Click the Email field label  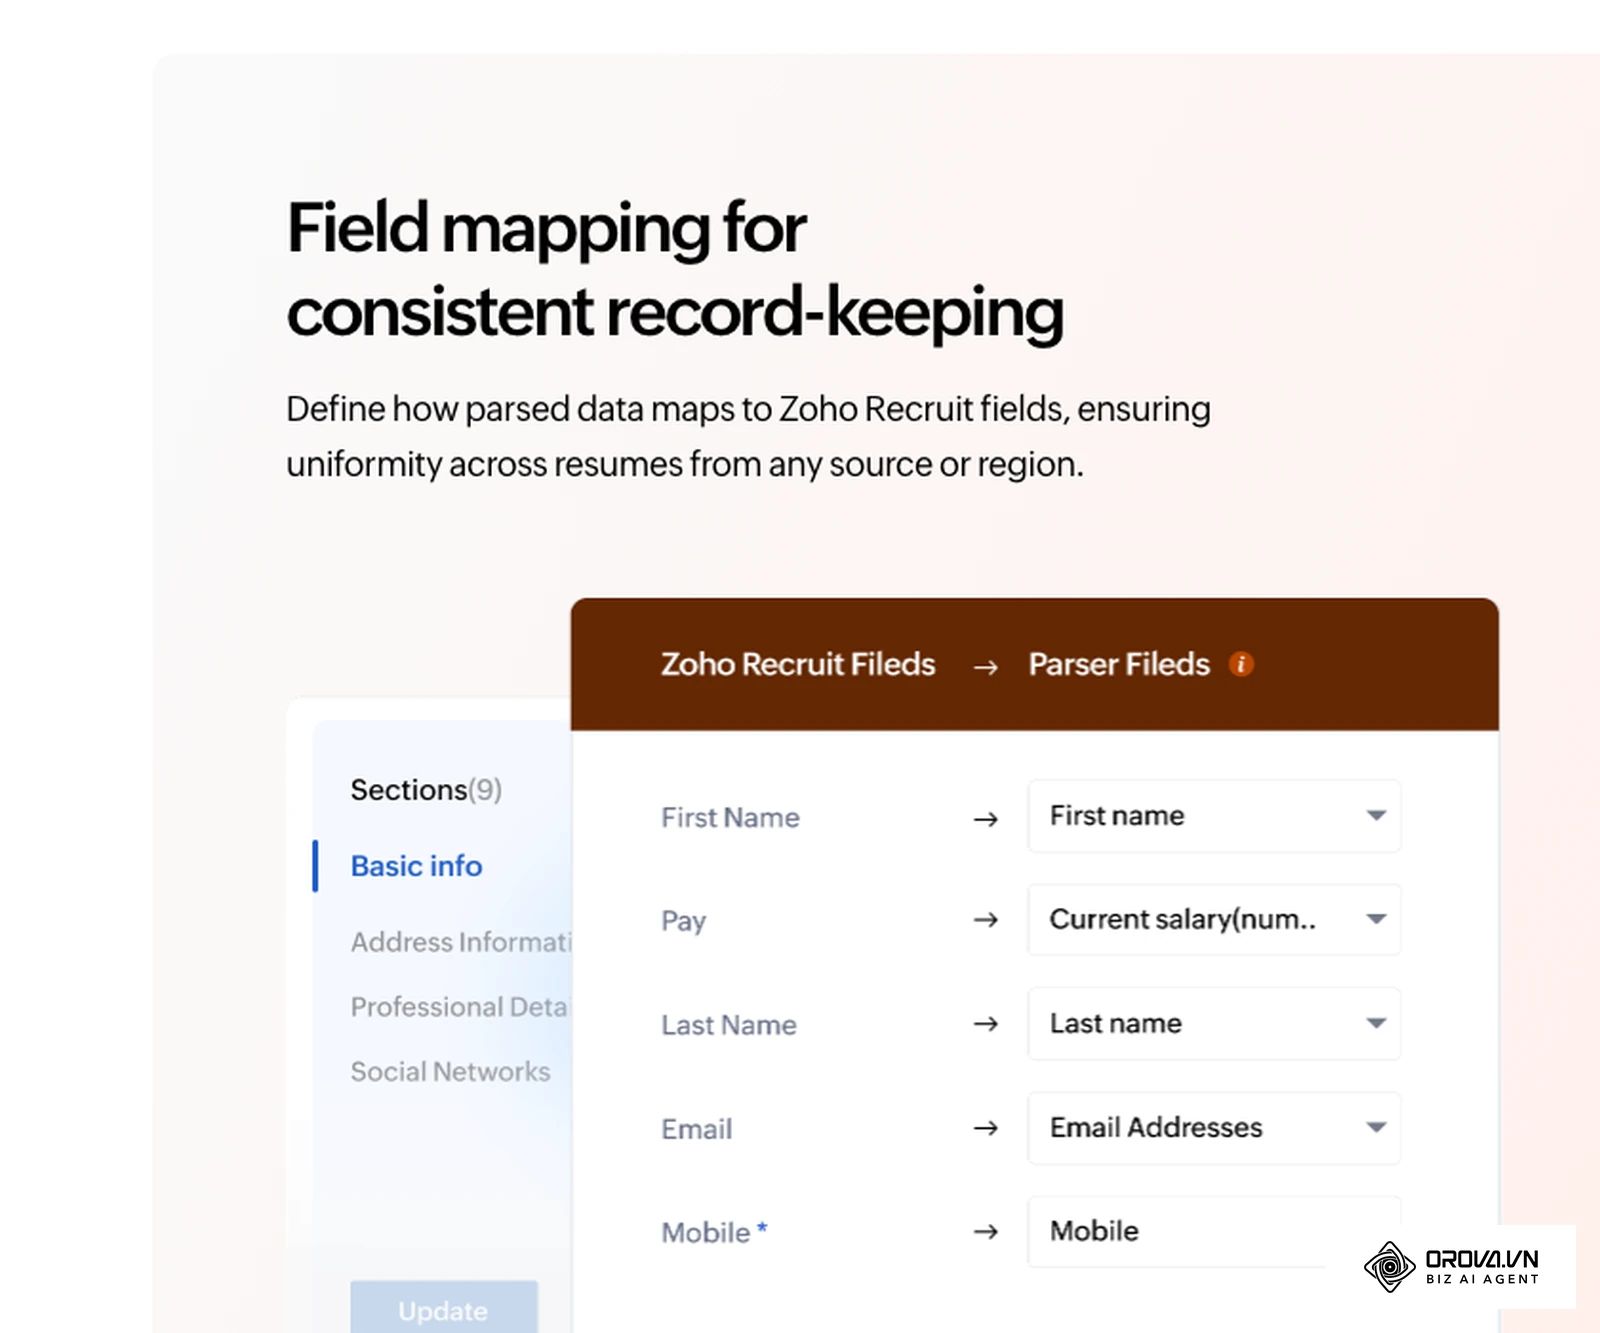coord(696,1129)
